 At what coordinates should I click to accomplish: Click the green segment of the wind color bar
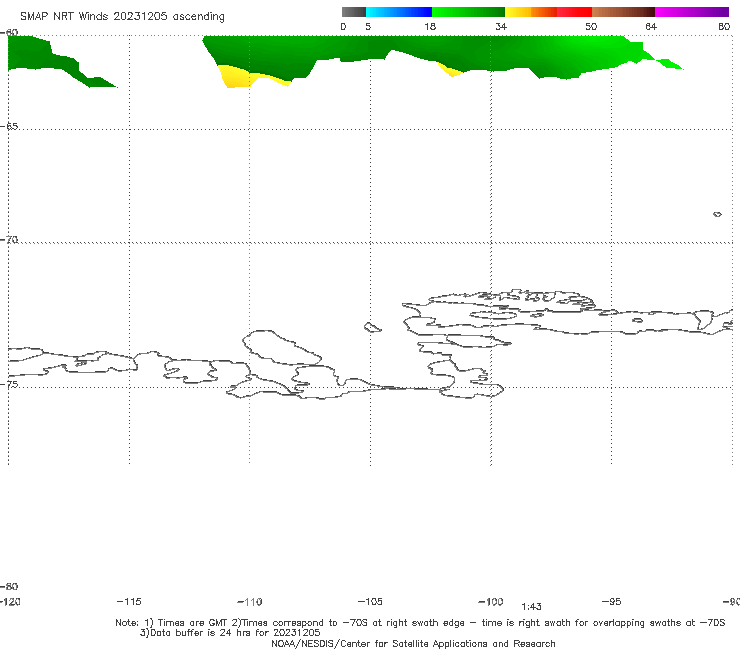pyautogui.click(x=468, y=12)
